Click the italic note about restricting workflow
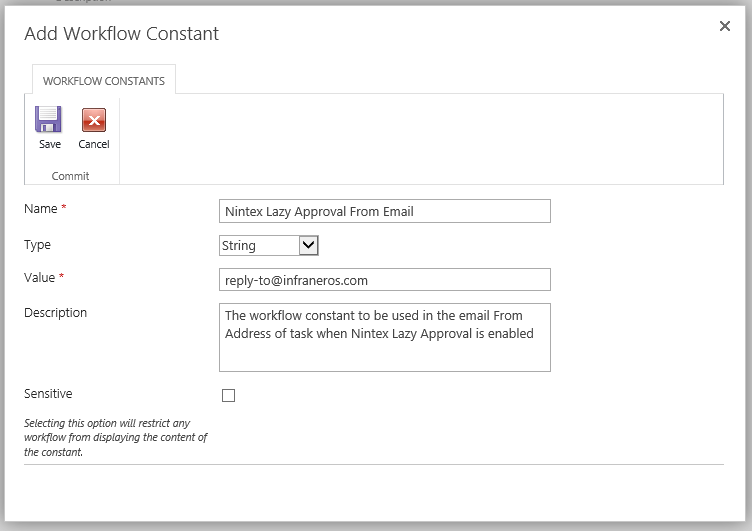 (x=115, y=437)
